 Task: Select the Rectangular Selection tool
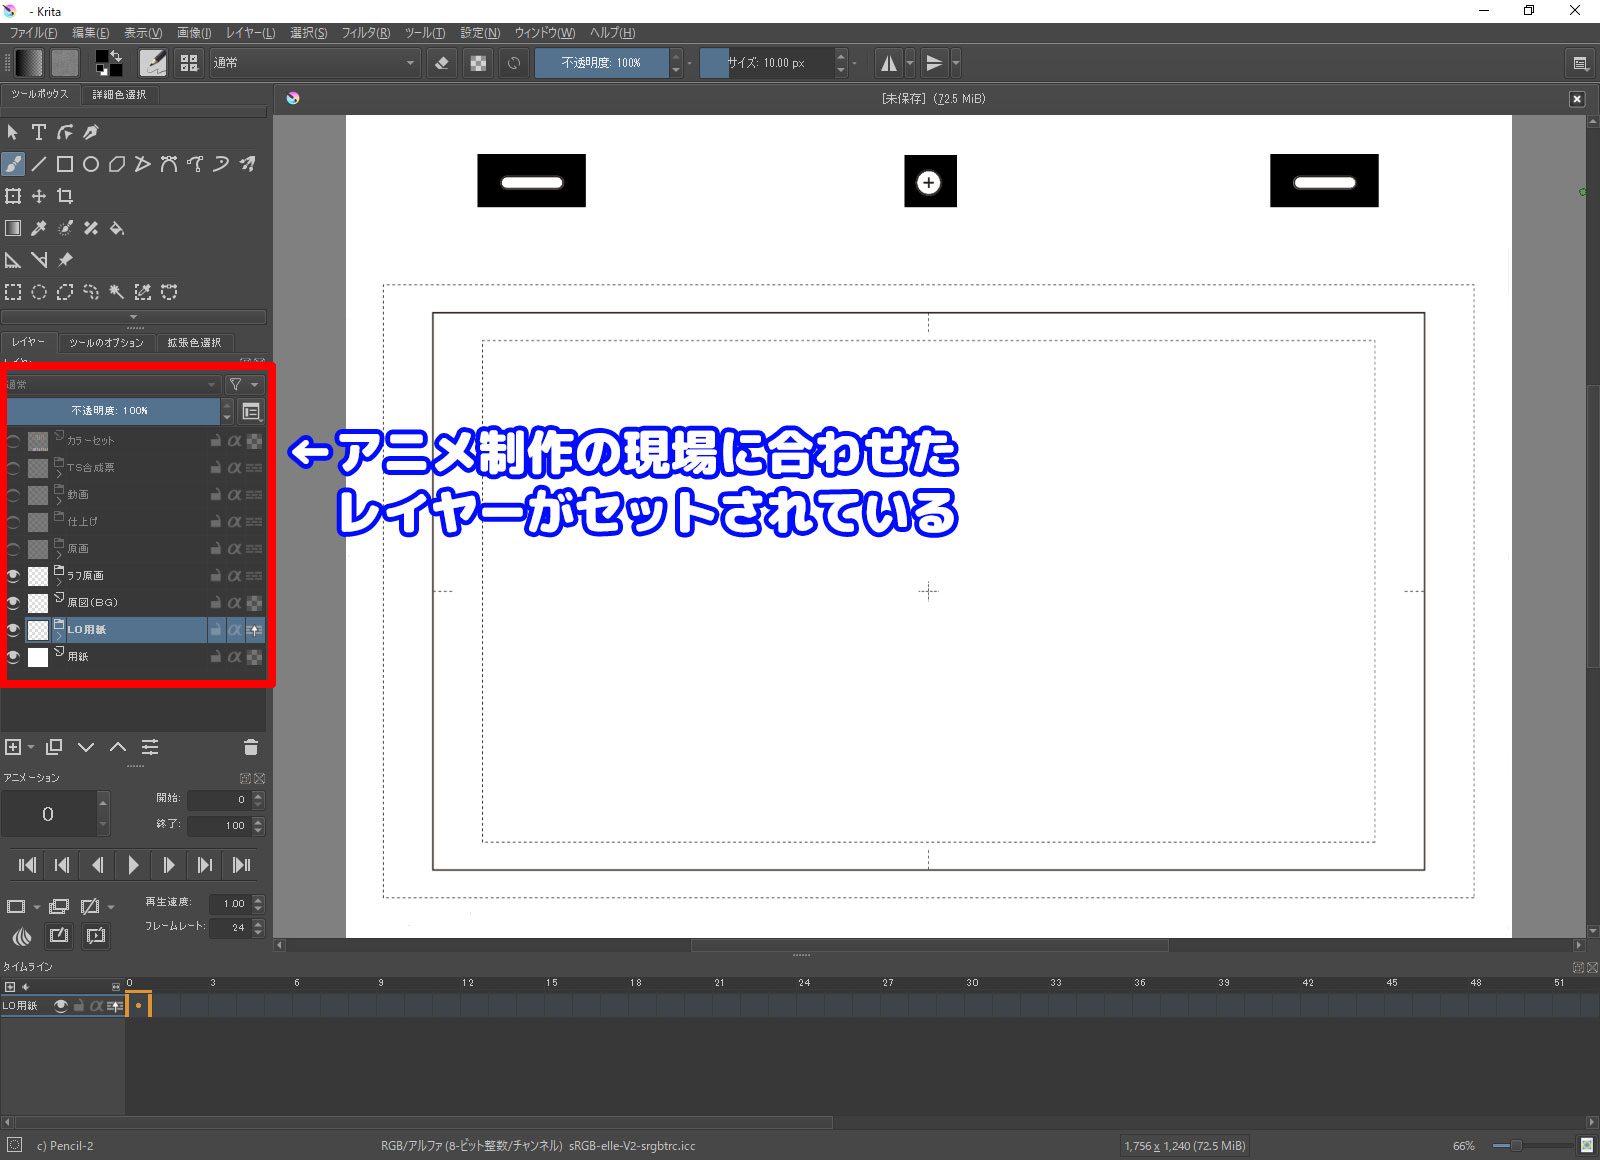13,292
